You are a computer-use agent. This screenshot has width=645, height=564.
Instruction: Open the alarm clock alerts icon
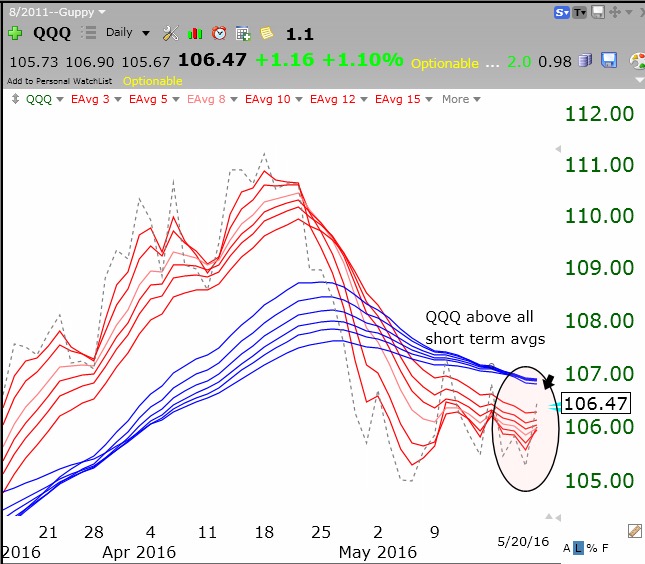pos(219,33)
